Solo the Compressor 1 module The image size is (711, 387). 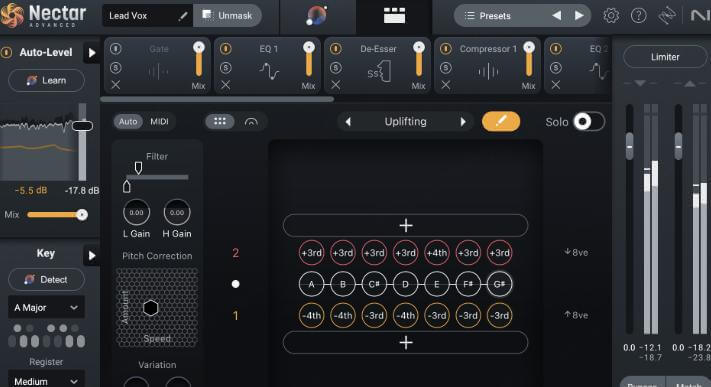(446, 68)
